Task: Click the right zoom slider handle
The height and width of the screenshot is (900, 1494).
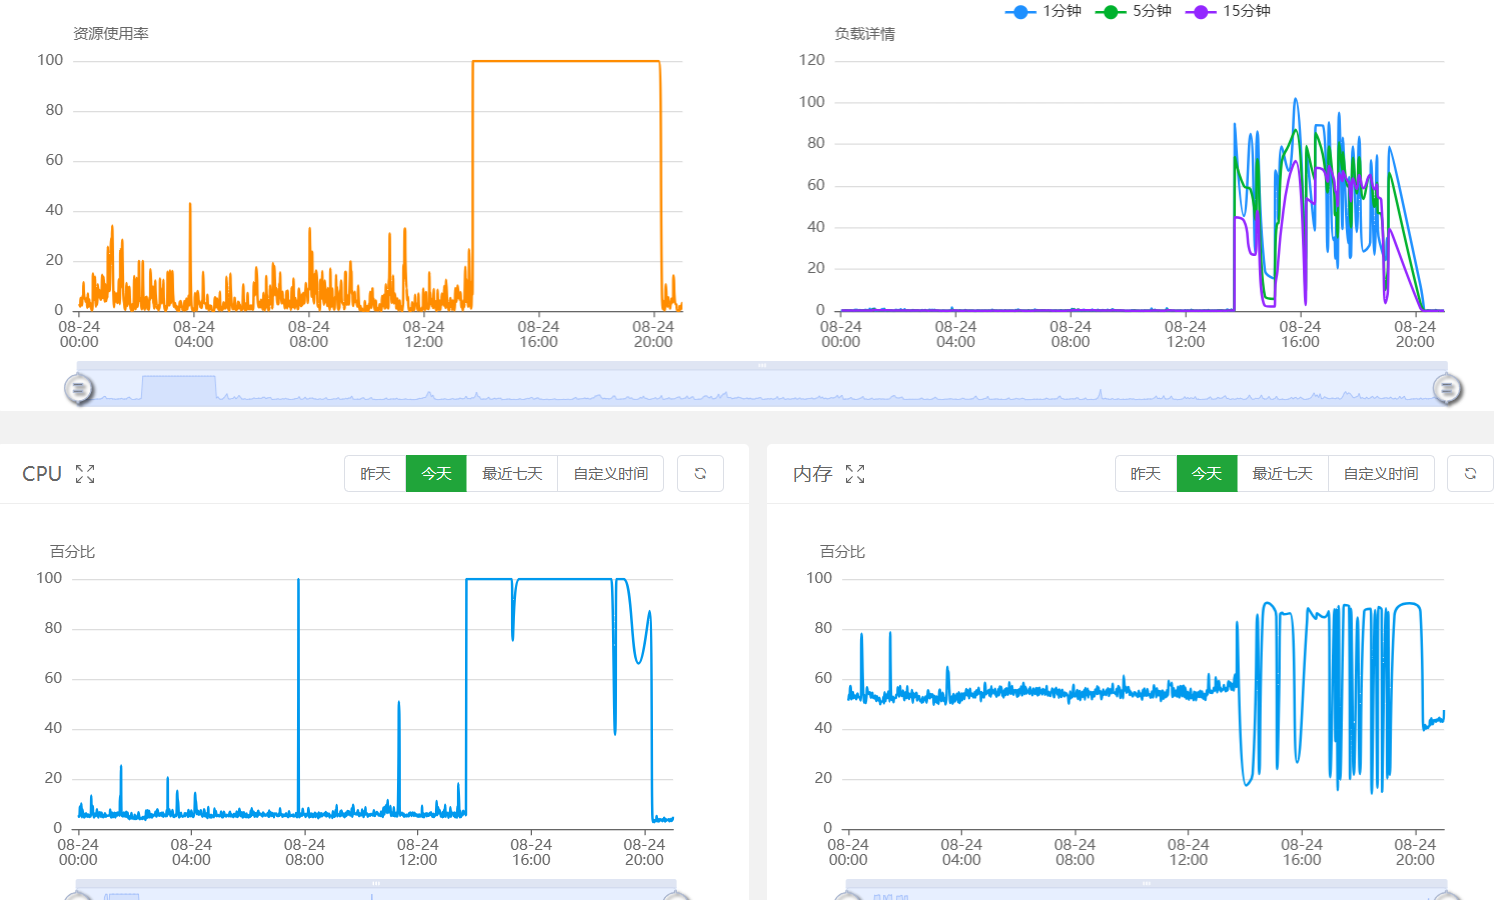Action: click(1447, 389)
